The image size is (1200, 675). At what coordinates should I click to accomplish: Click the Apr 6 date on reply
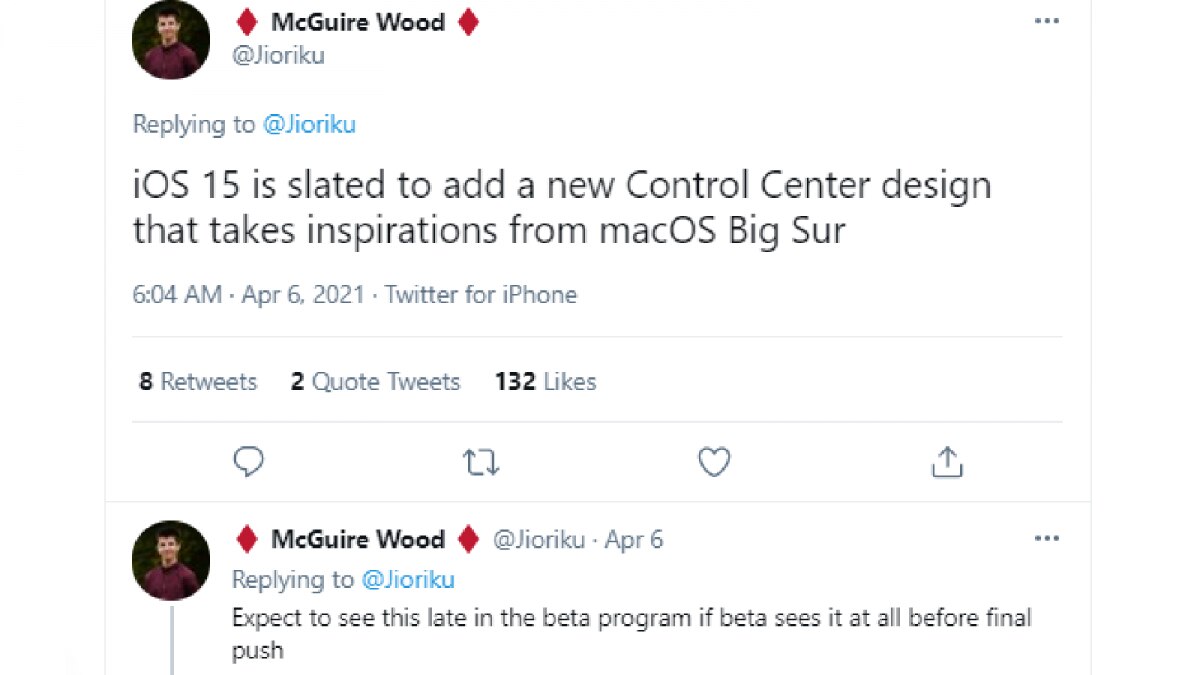(634, 540)
